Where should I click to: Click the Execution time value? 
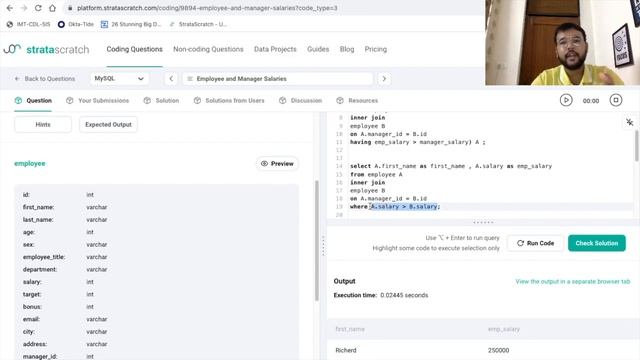(x=404, y=295)
